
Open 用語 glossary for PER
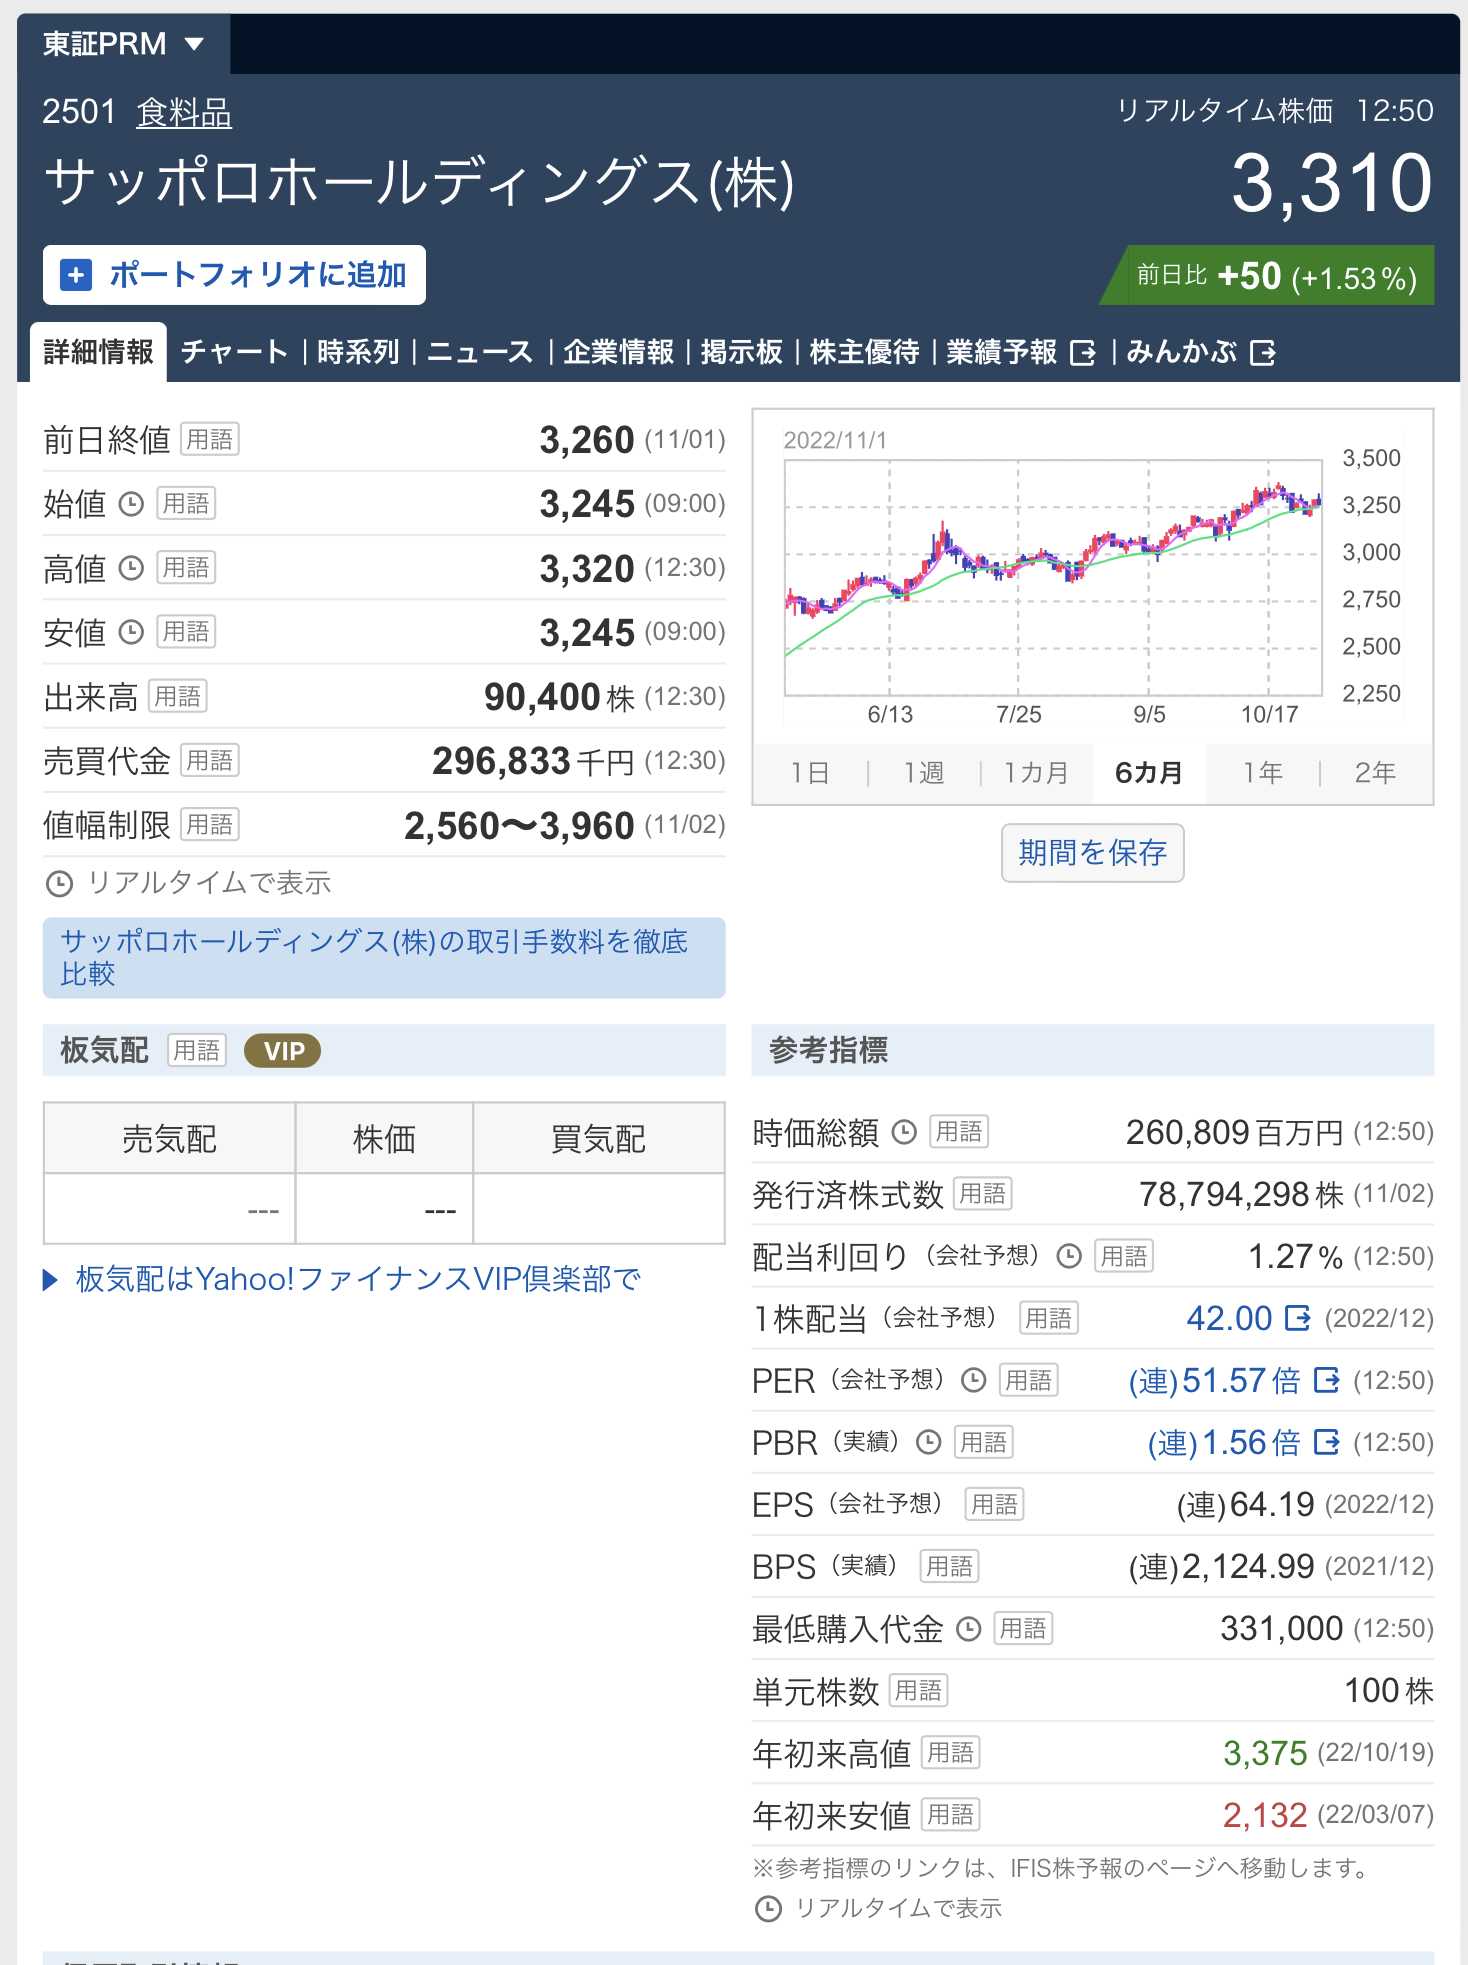1028,1380
